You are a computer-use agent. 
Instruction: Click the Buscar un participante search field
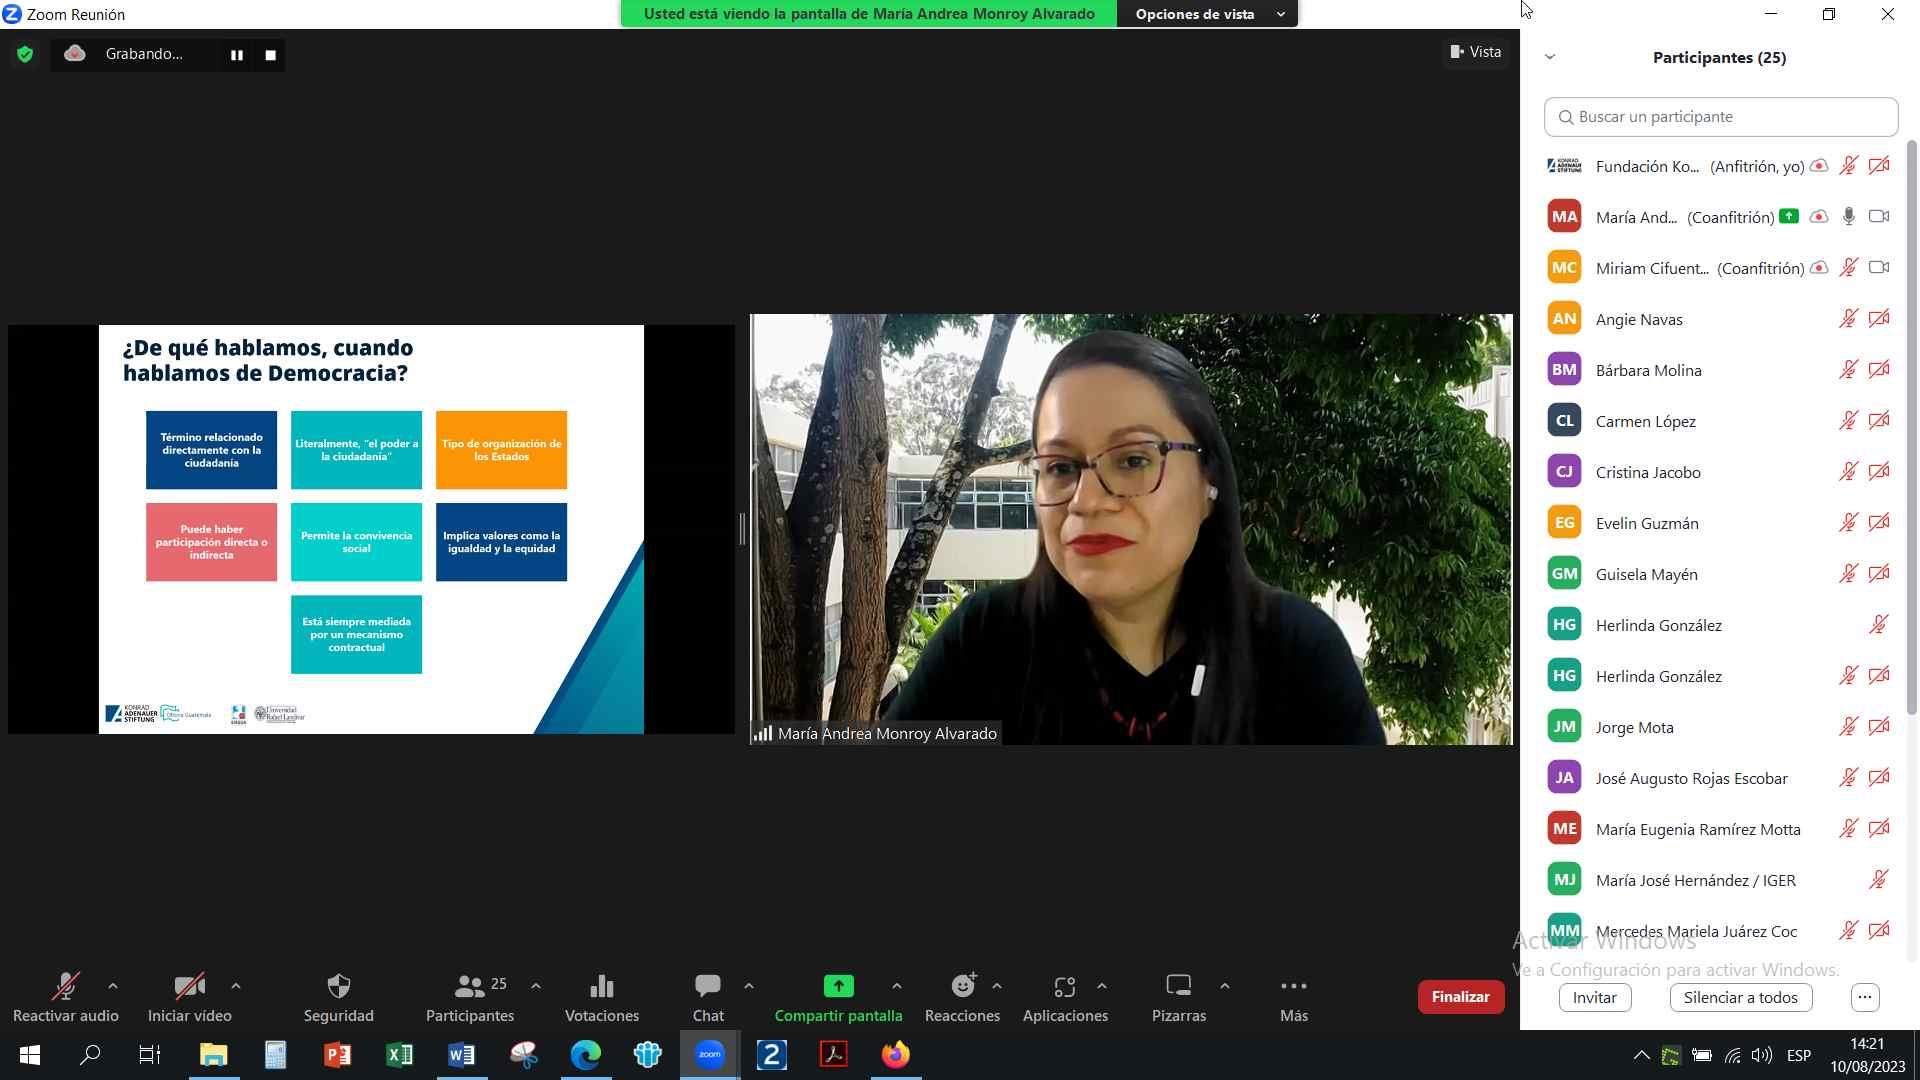(1720, 117)
